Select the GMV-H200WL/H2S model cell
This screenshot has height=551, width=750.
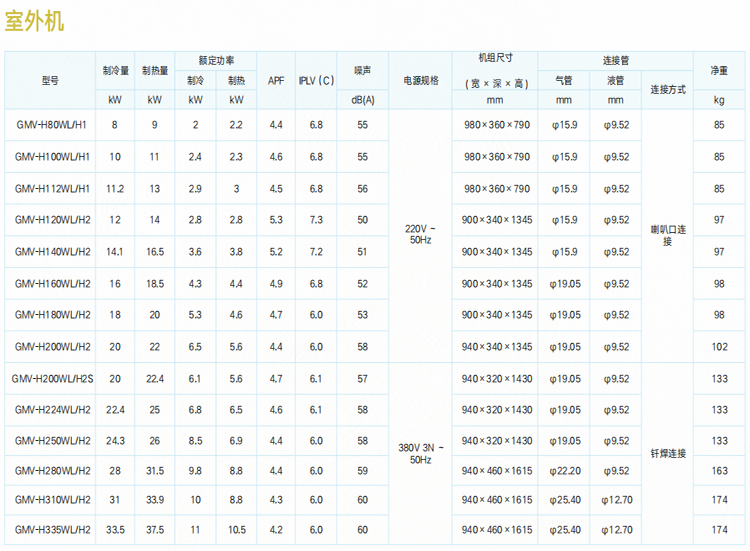coord(52,379)
